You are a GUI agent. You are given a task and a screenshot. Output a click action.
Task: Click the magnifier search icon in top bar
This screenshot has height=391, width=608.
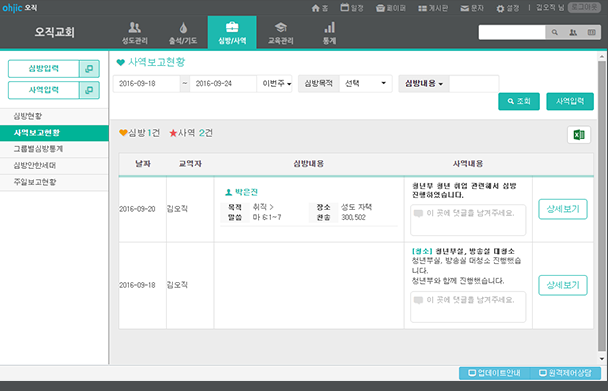[x=554, y=33]
